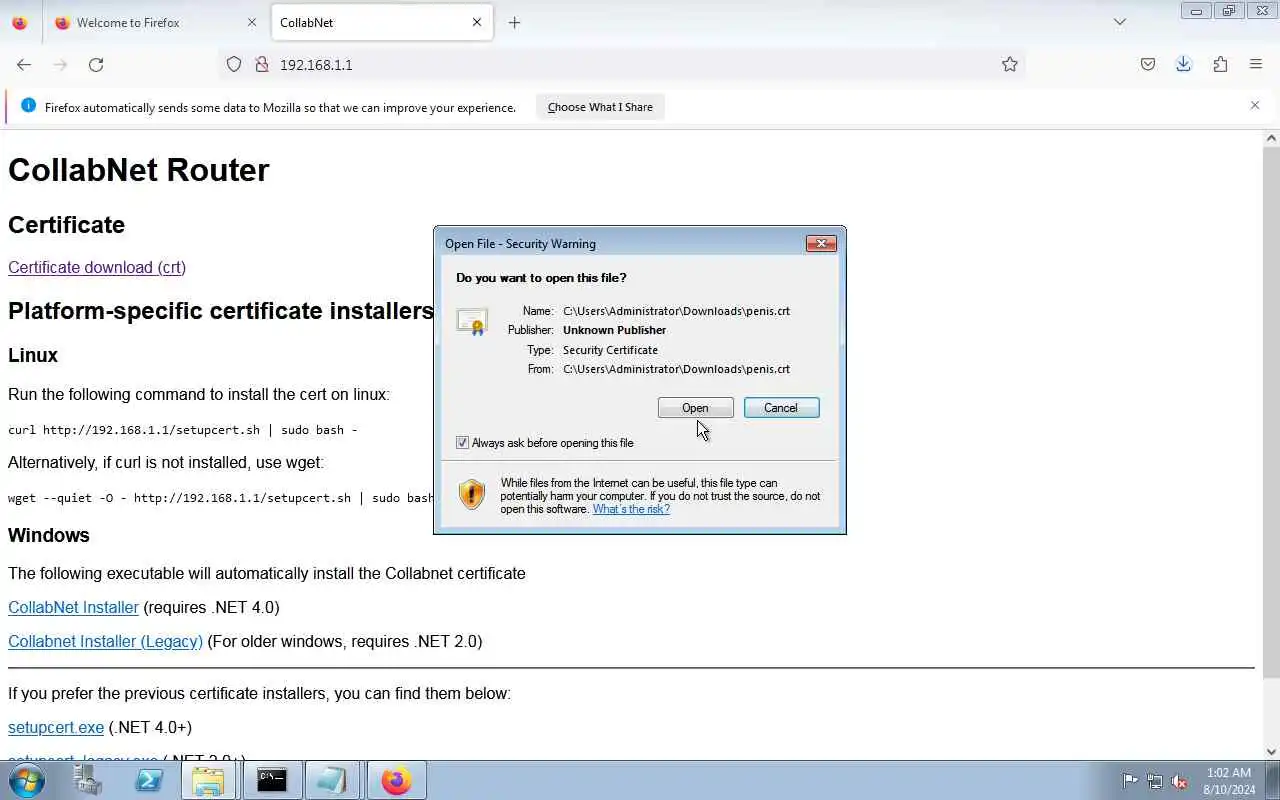Switch to Welcome to Firefox tab
This screenshot has width=1280, height=800.
155,22
